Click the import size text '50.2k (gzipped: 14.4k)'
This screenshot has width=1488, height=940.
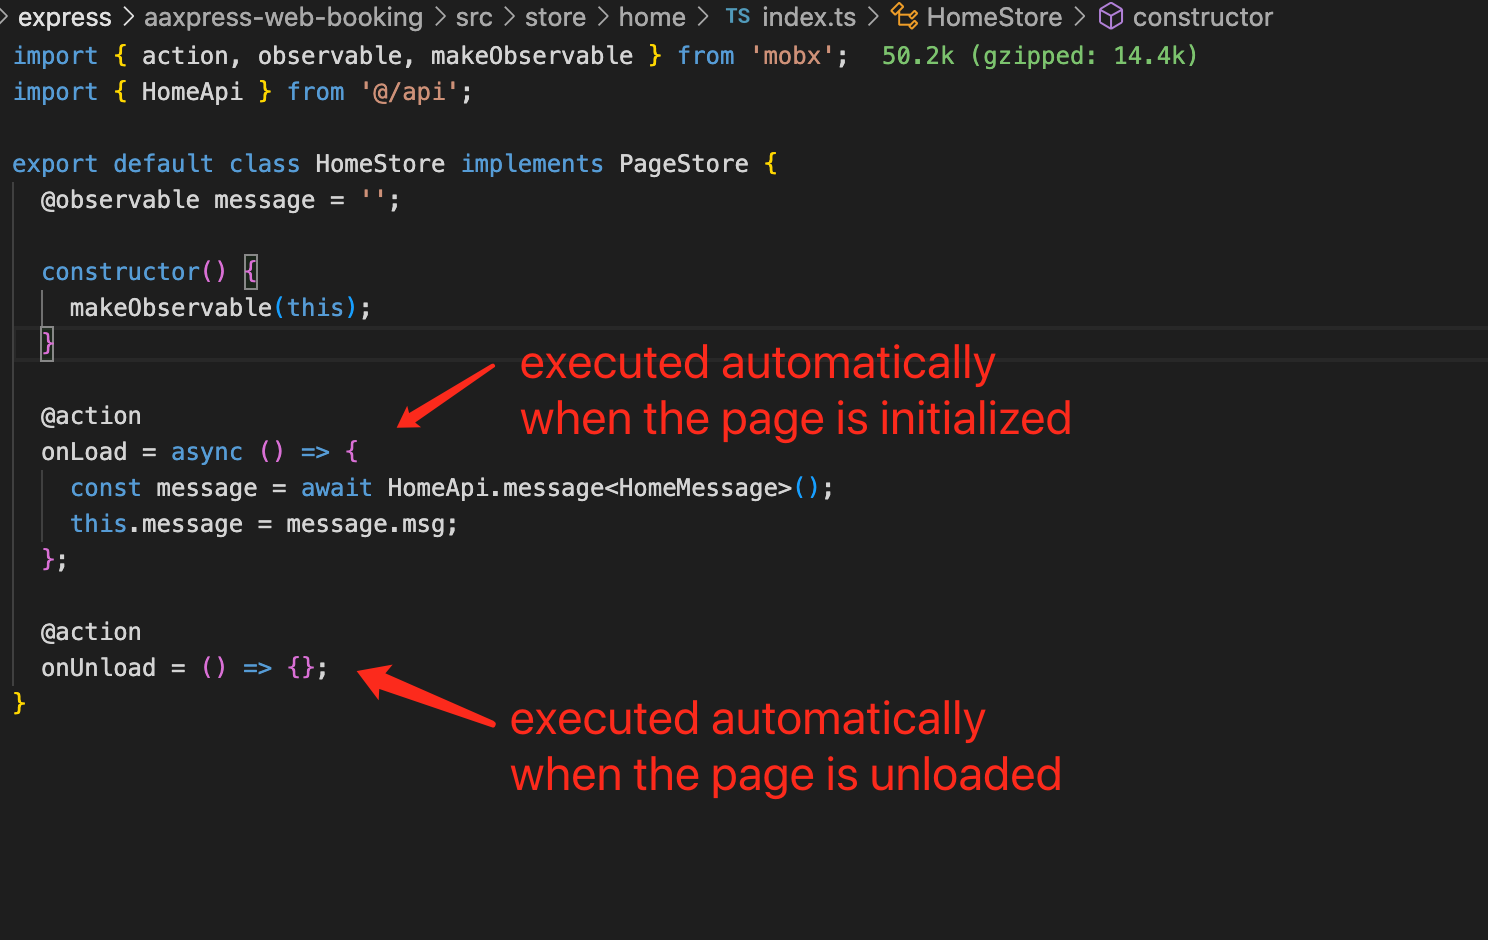coord(1040,56)
